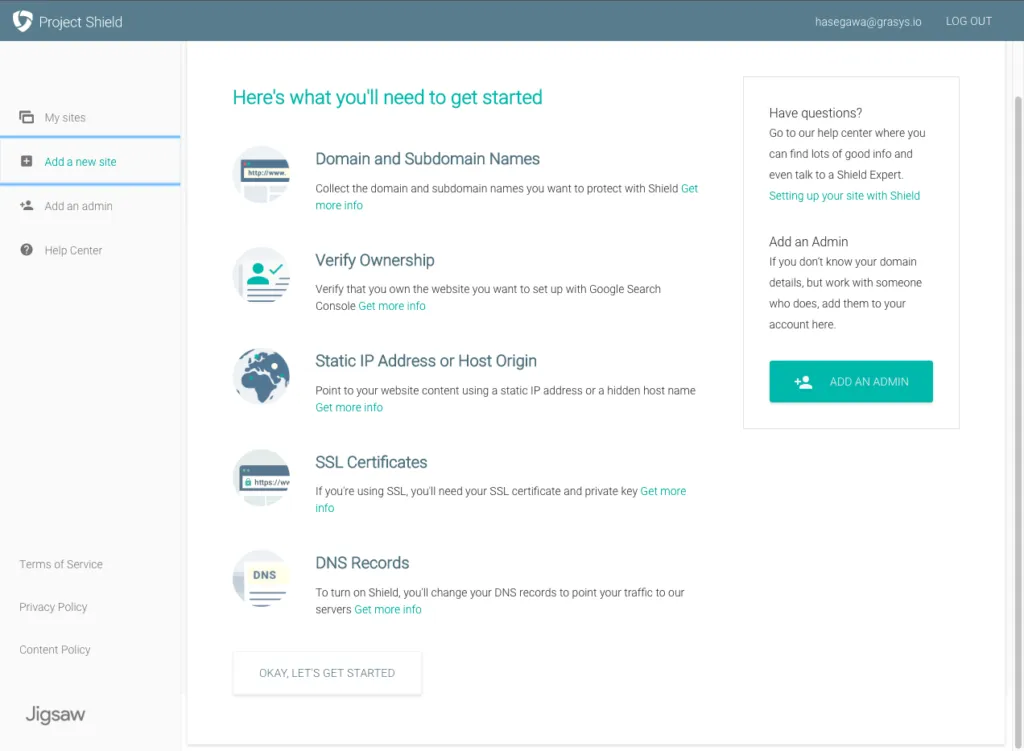Click the hasegawa@grasys.io account email
The width and height of the screenshot is (1024, 751).
tap(868, 22)
